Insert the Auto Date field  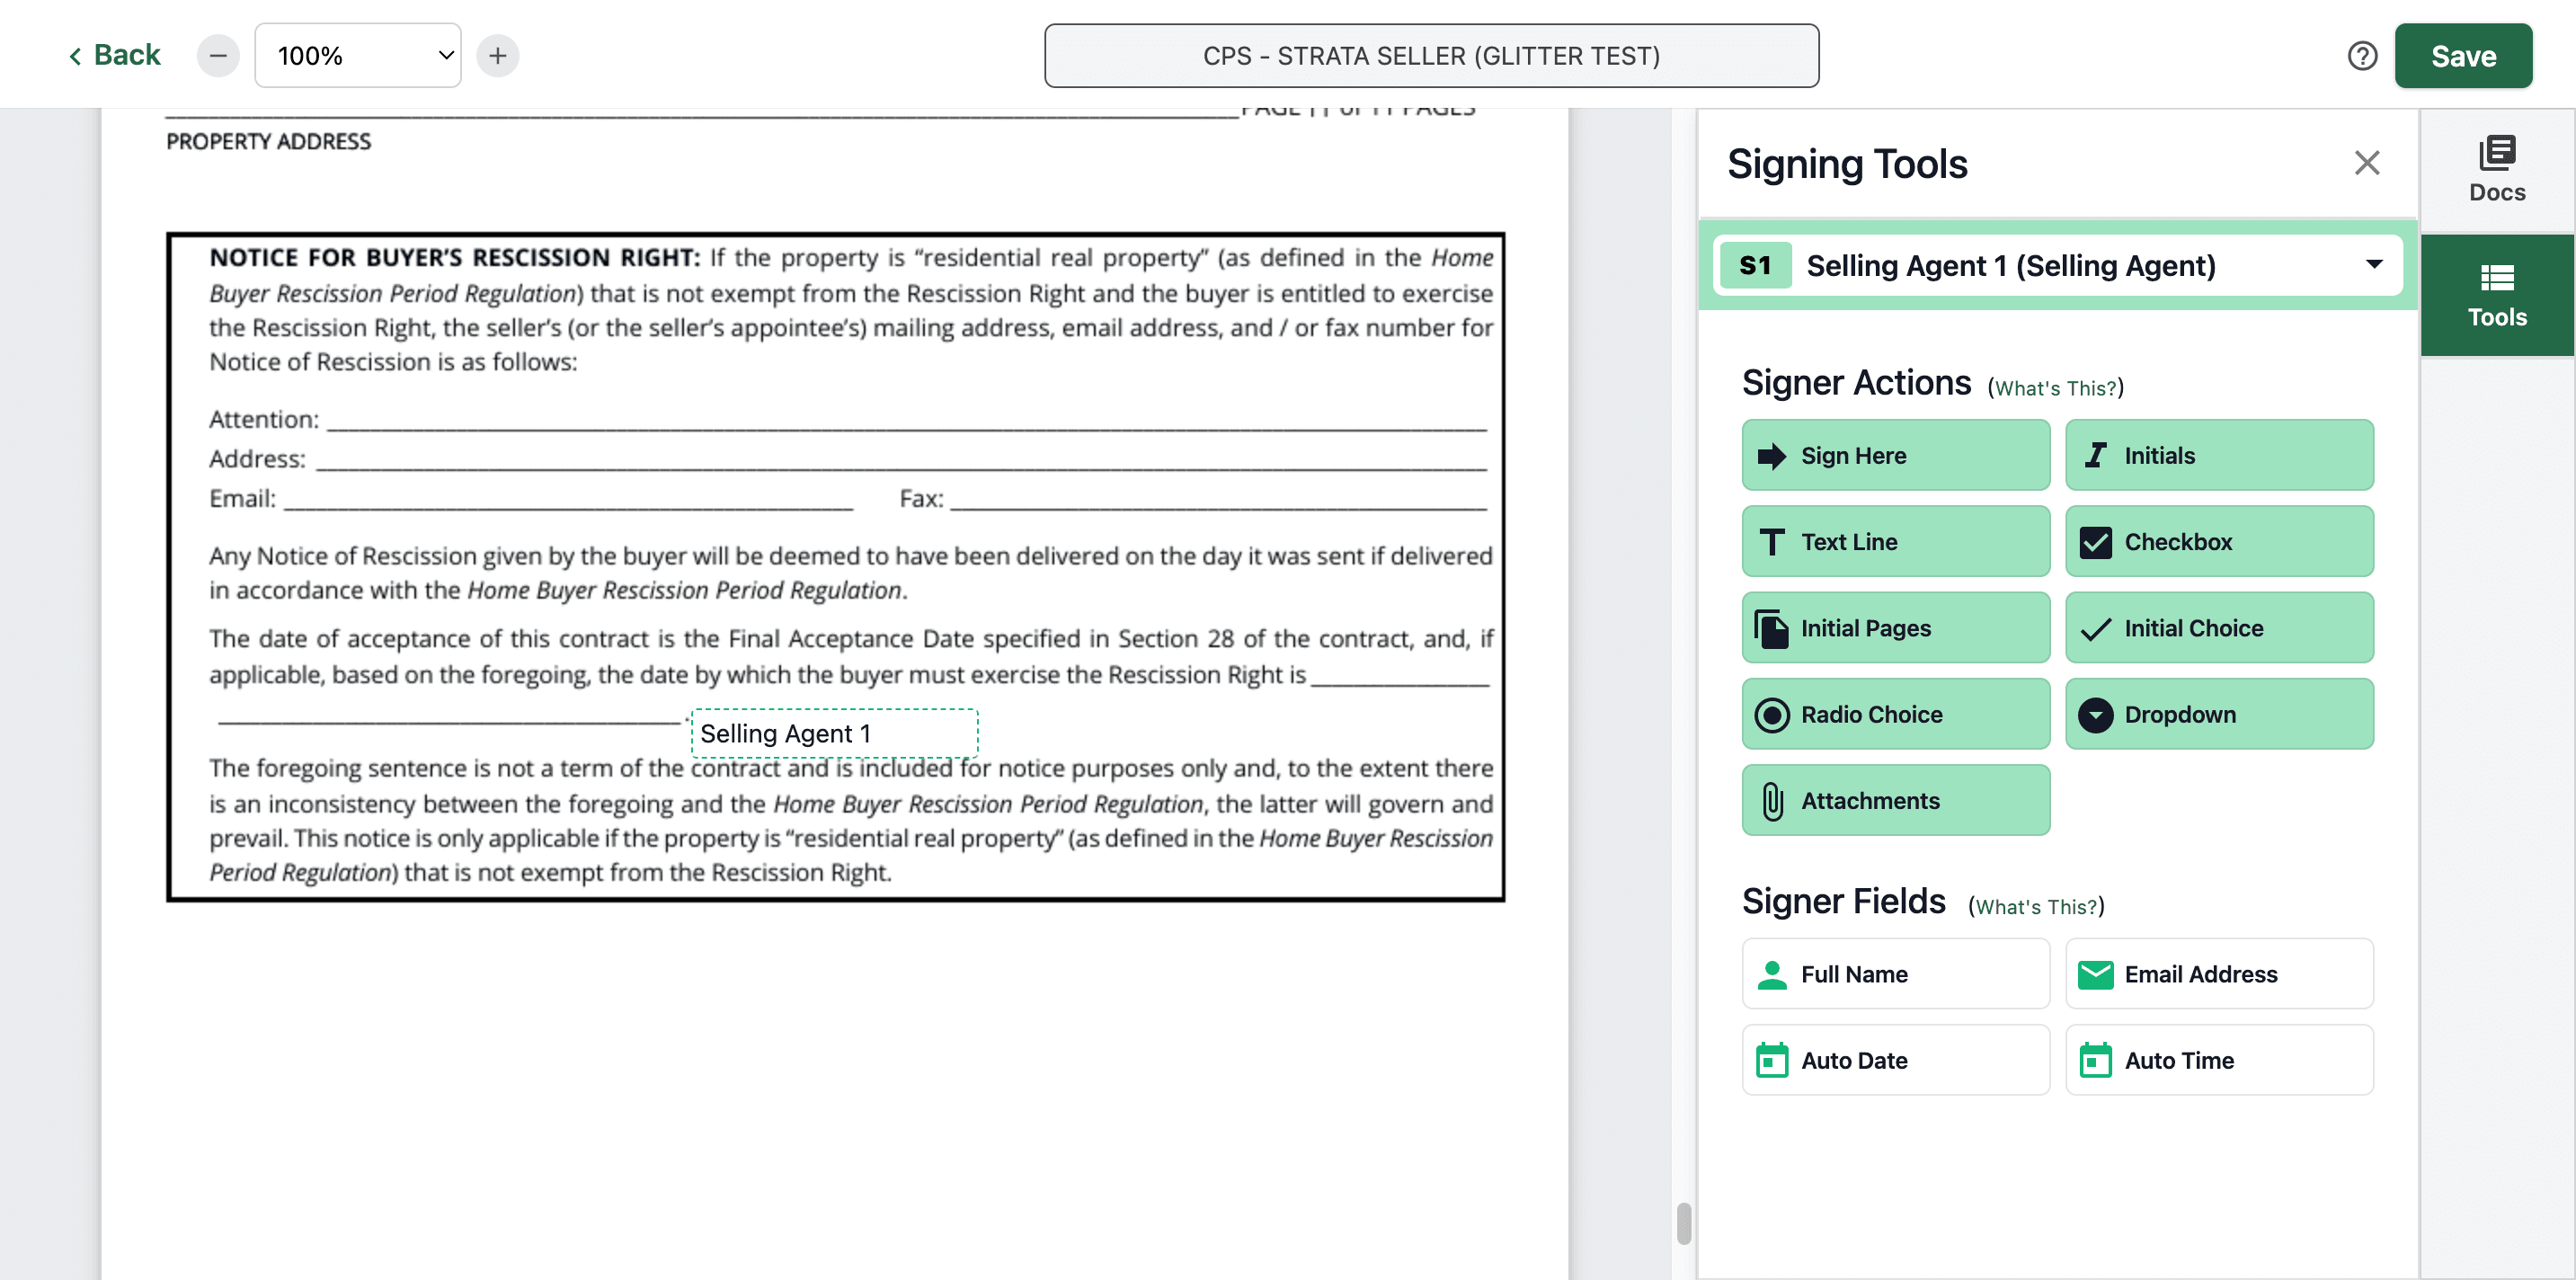(x=1895, y=1059)
